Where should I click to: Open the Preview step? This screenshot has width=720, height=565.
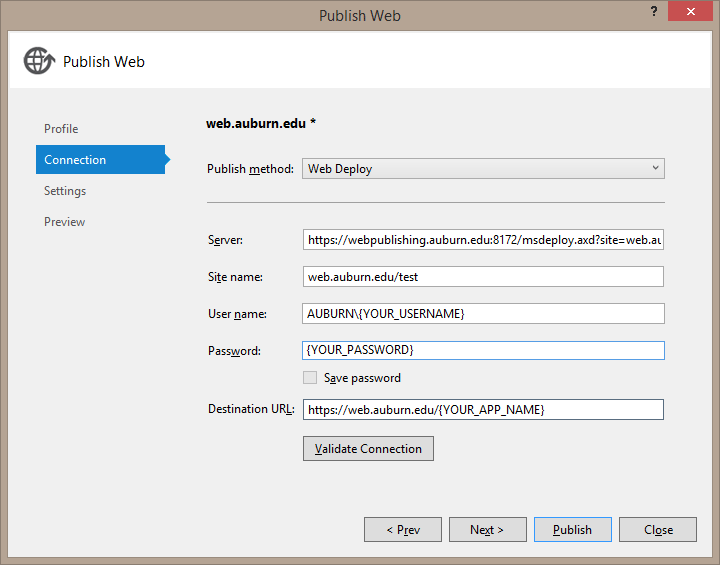click(x=65, y=222)
